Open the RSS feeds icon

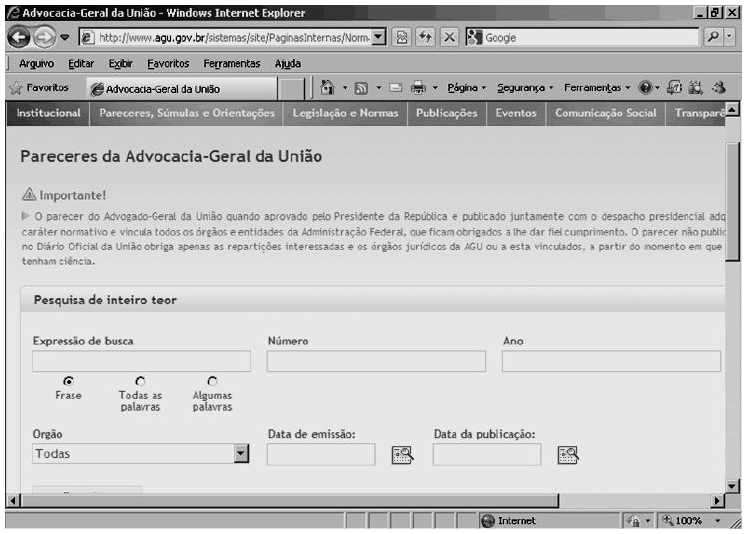(x=361, y=88)
